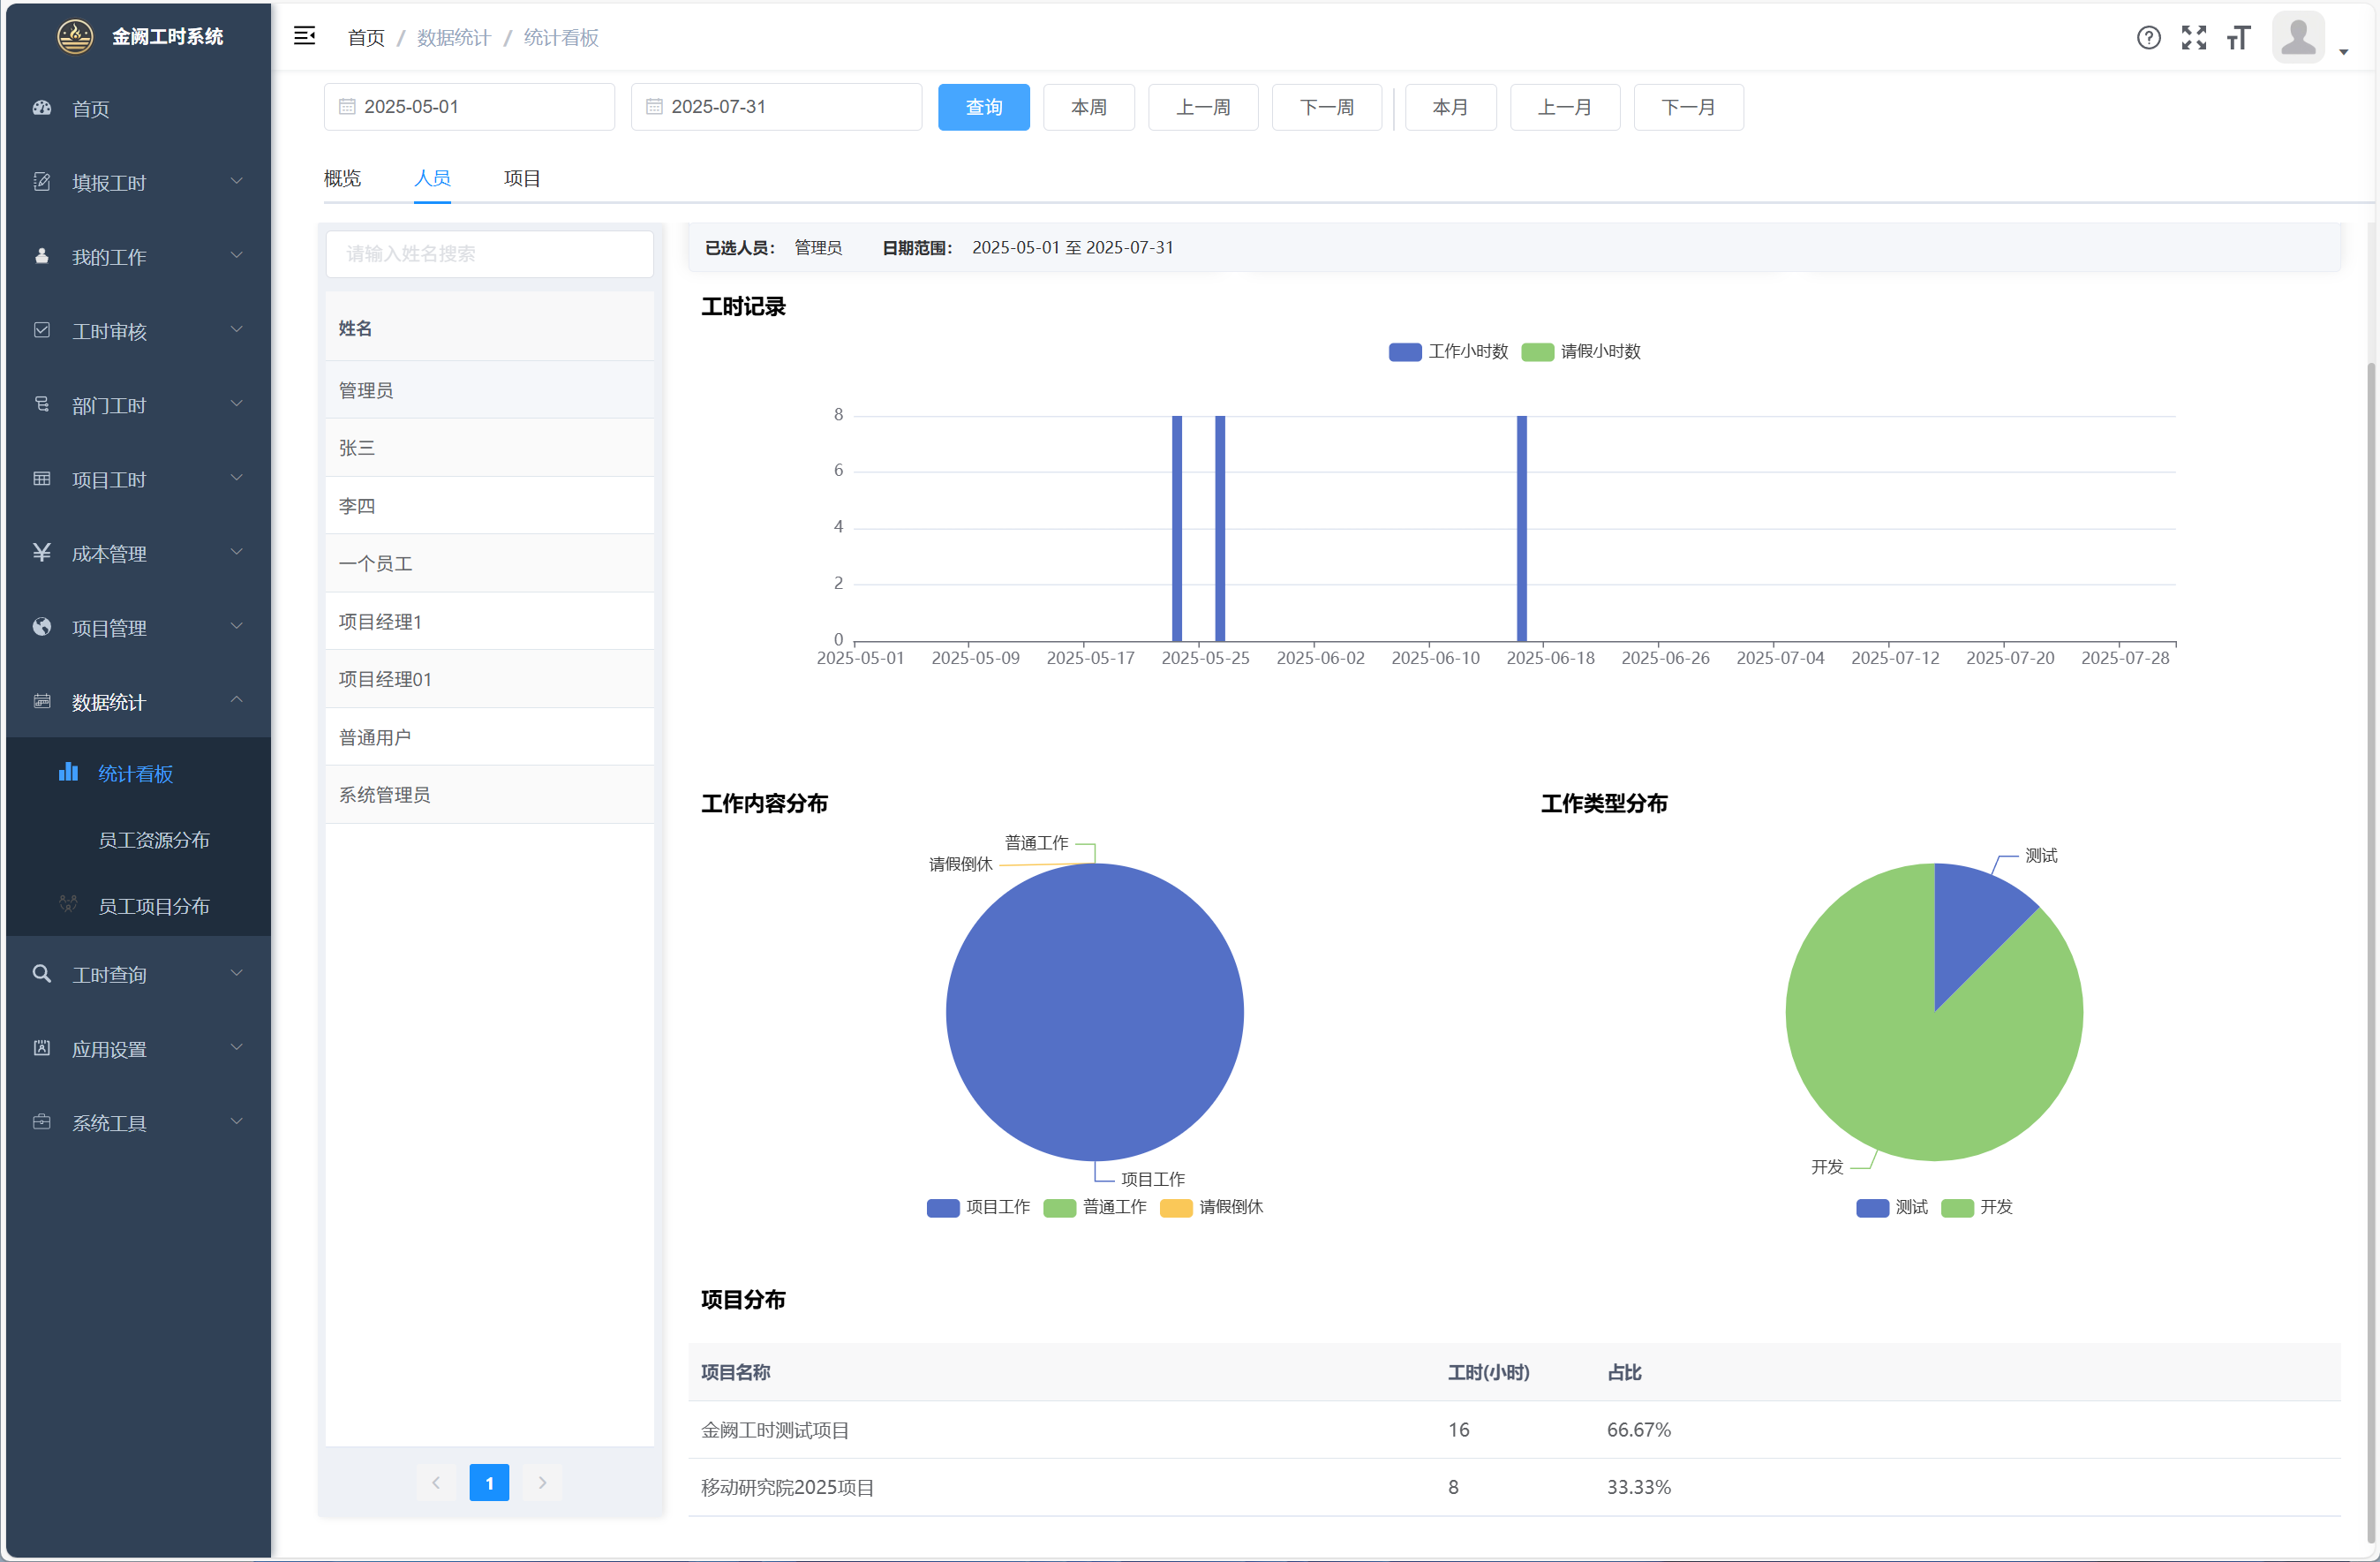The height and width of the screenshot is (1562, 2380).
Task: Focus the 请输入姓名搜索 name search field
Action: click(489, 254)
